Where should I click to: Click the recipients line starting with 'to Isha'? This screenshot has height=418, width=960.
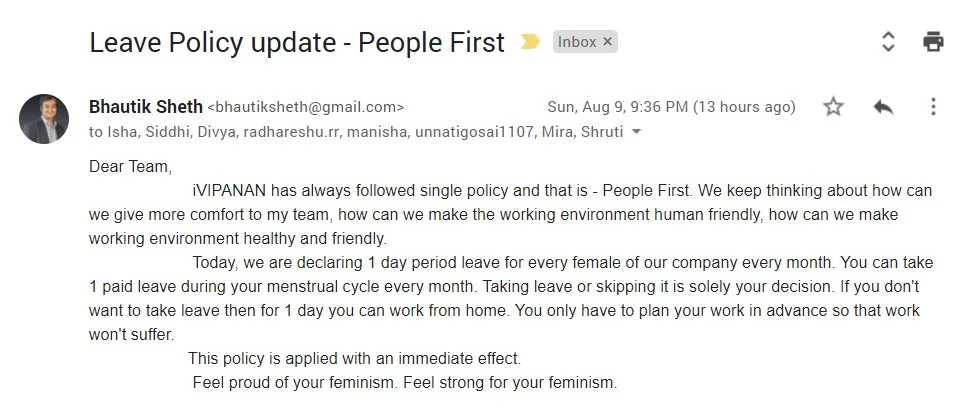(x=356, y=132)
